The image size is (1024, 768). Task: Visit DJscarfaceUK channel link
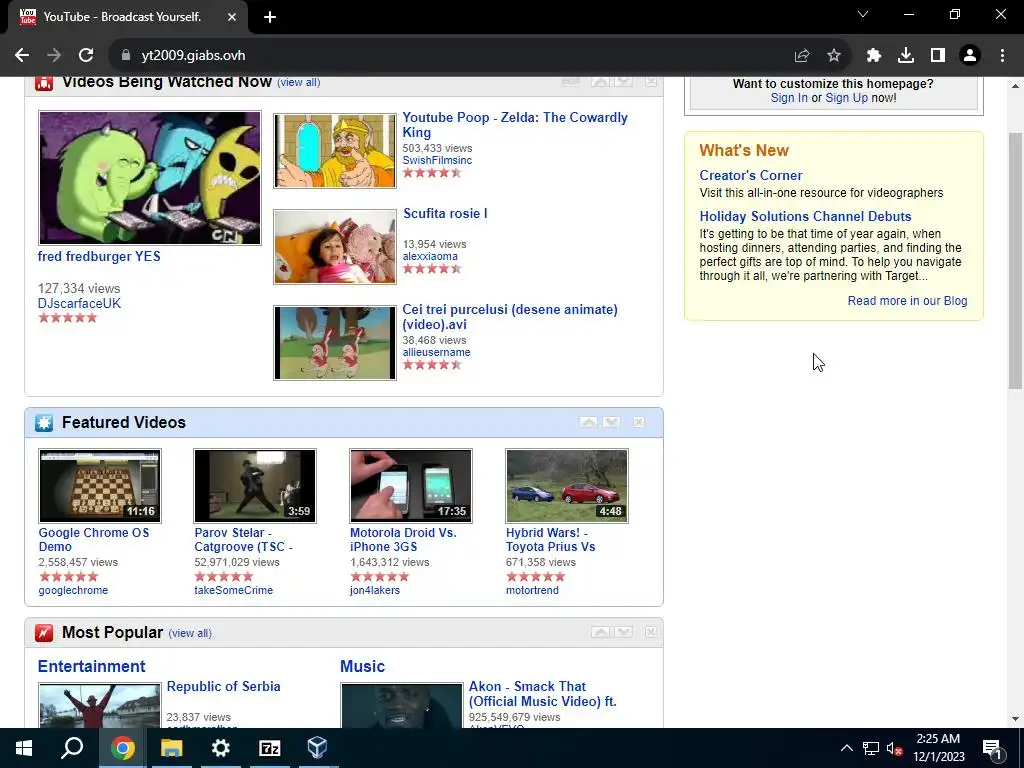click(79, 304)
